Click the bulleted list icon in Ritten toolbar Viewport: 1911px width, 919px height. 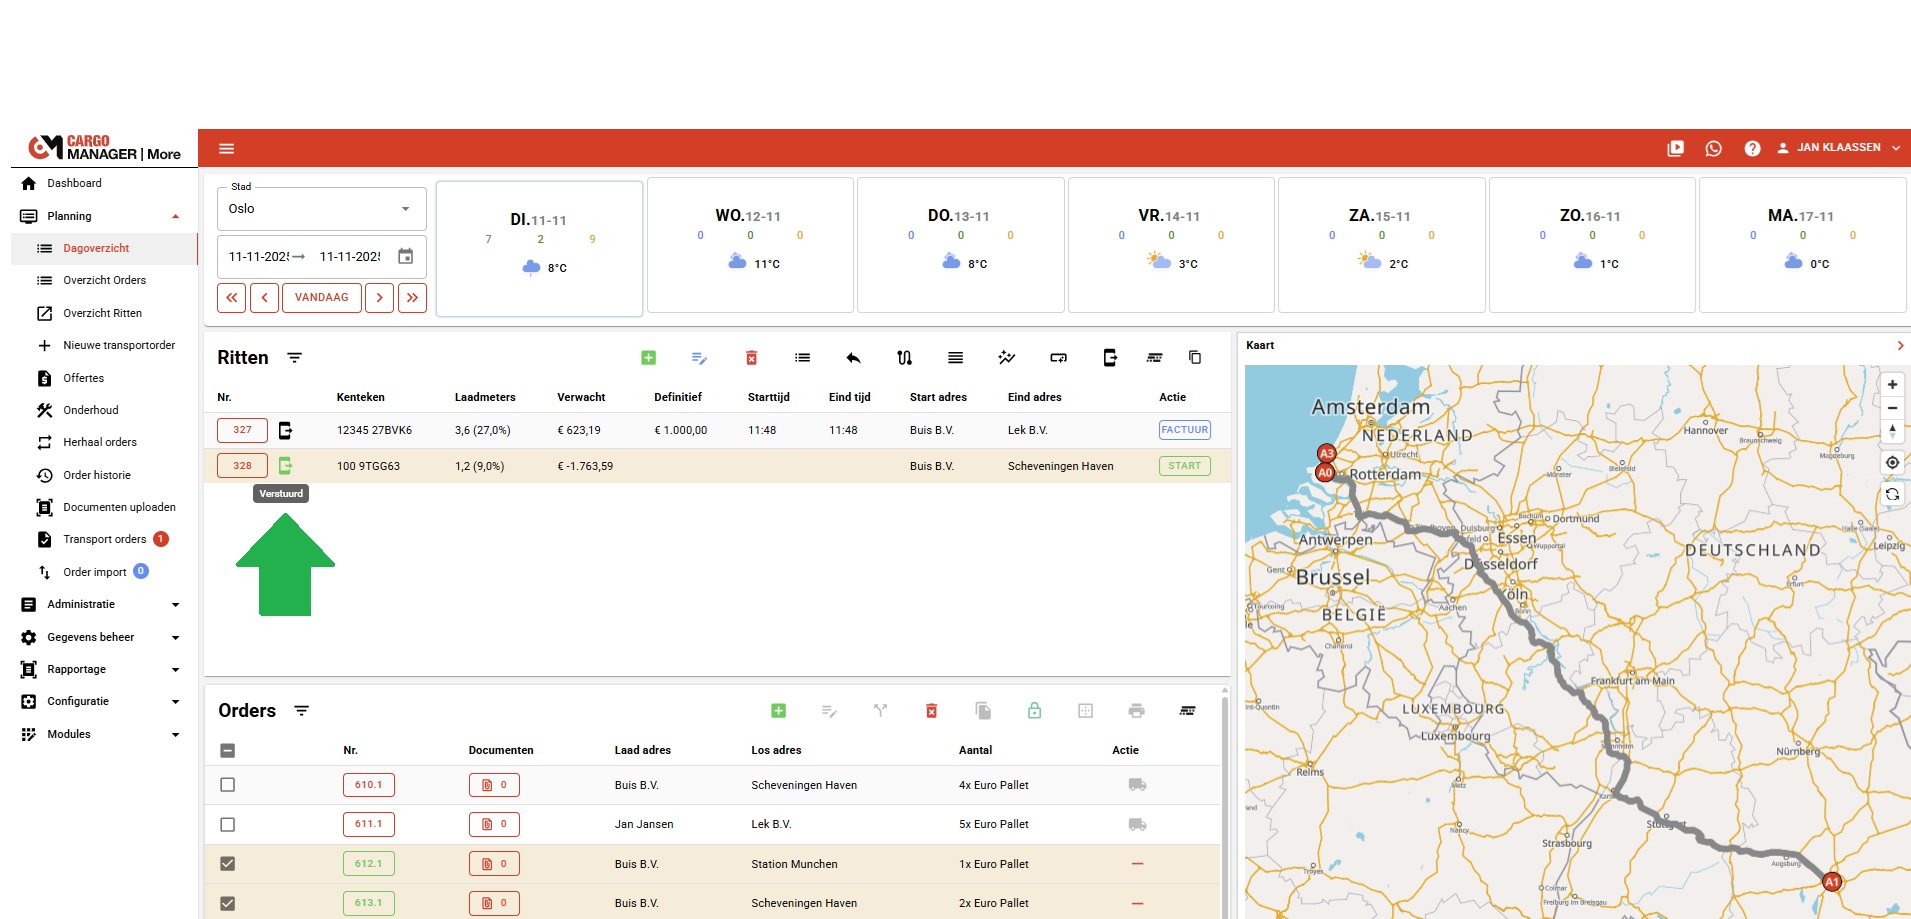(x=802, y=358)
